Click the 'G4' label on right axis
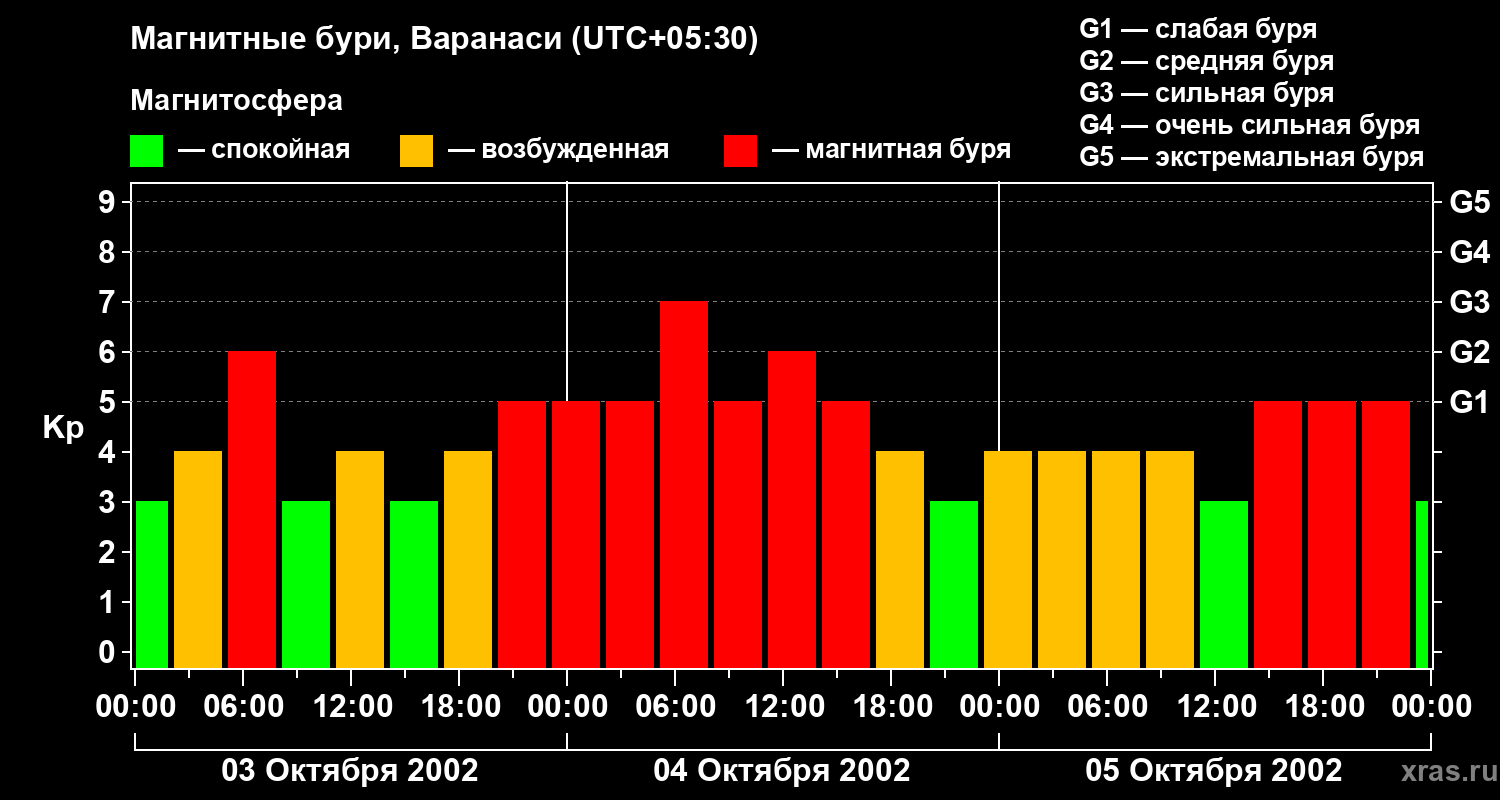 [1469, 252]
